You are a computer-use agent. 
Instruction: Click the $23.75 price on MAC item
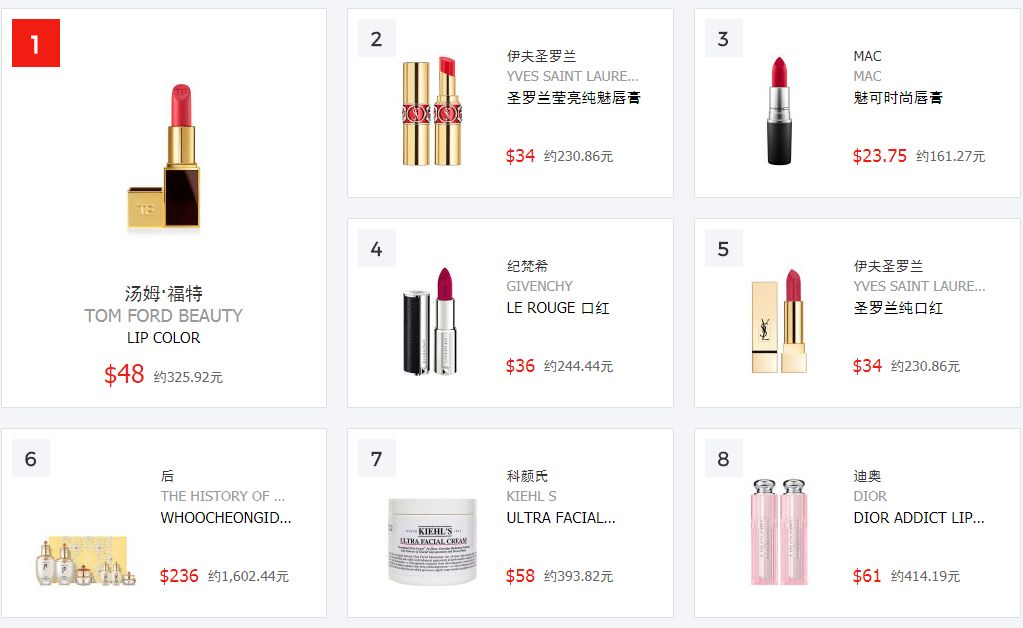[879, 156]
